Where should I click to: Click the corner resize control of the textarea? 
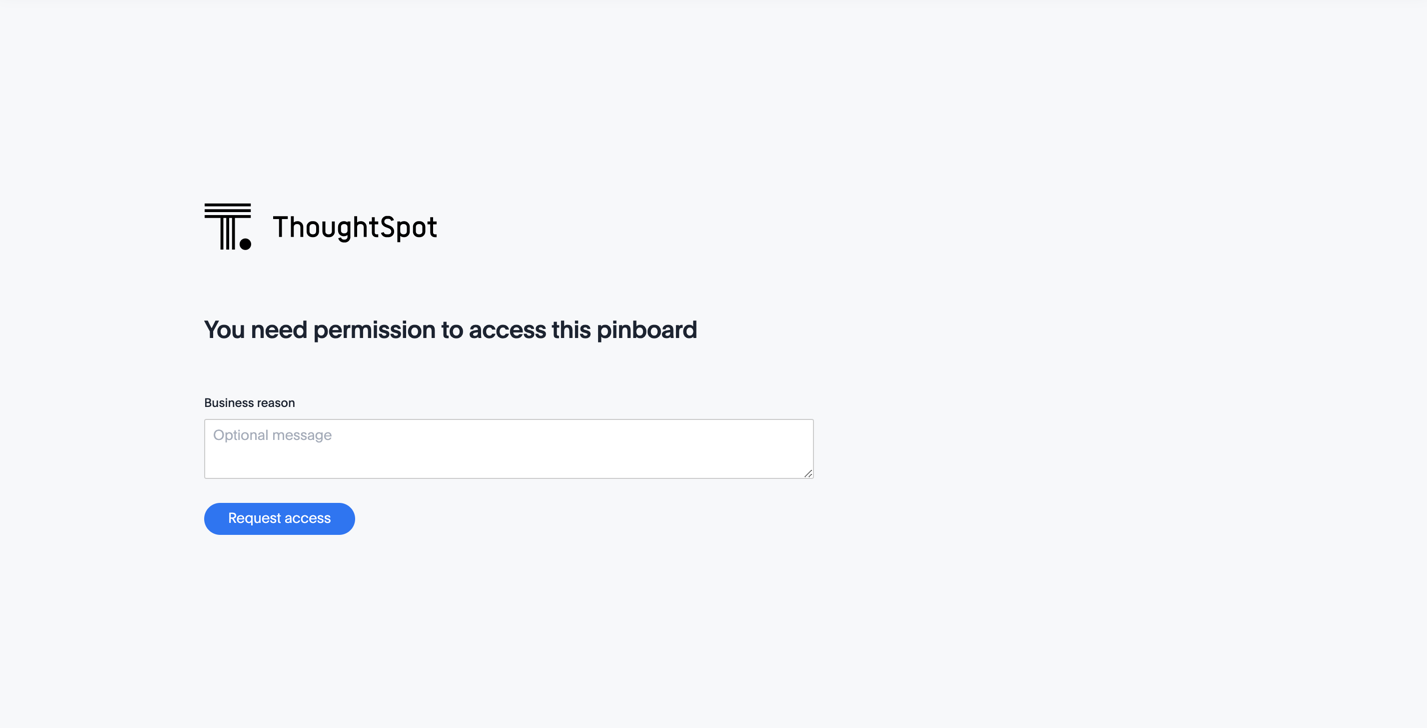click(x=808, y=474)
